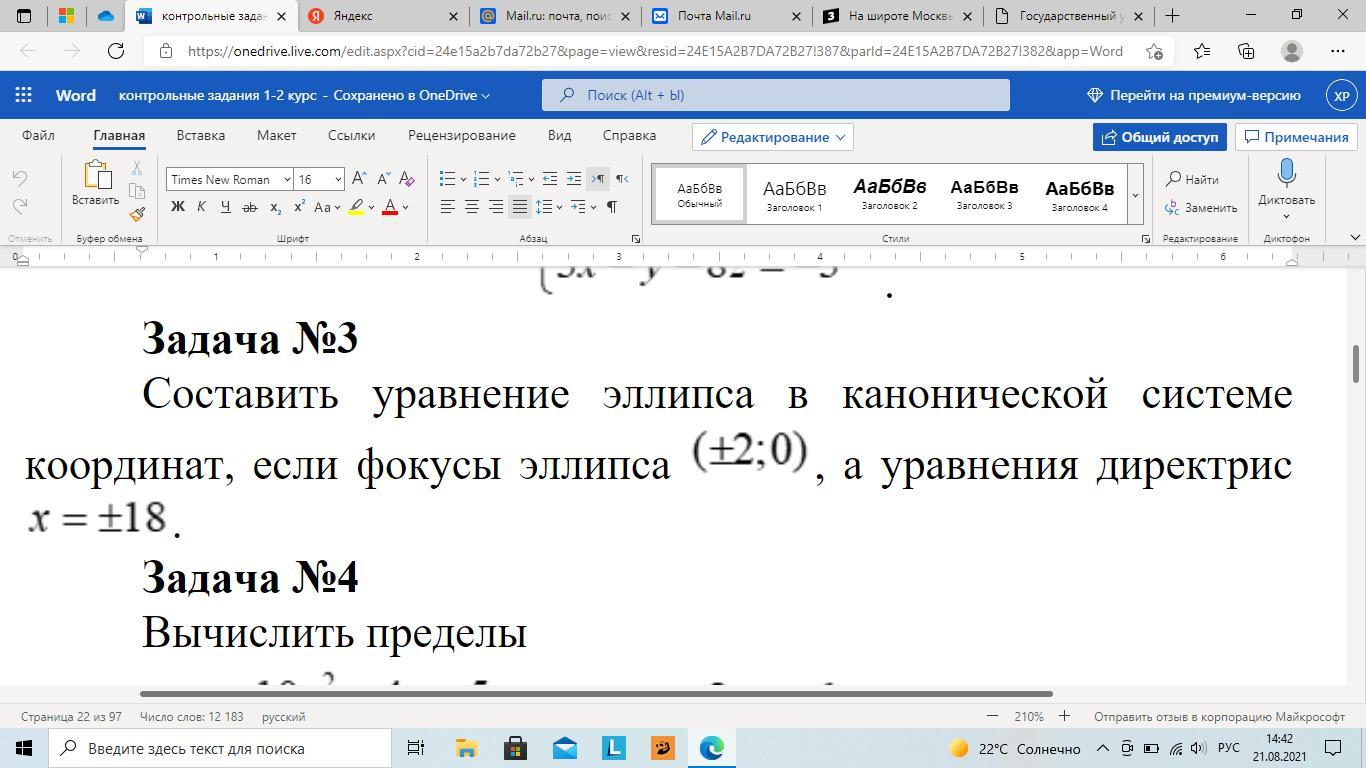1366x768 pixels.
Task: Expand the styles gallery arrow
Action: tap(1135, 195)
